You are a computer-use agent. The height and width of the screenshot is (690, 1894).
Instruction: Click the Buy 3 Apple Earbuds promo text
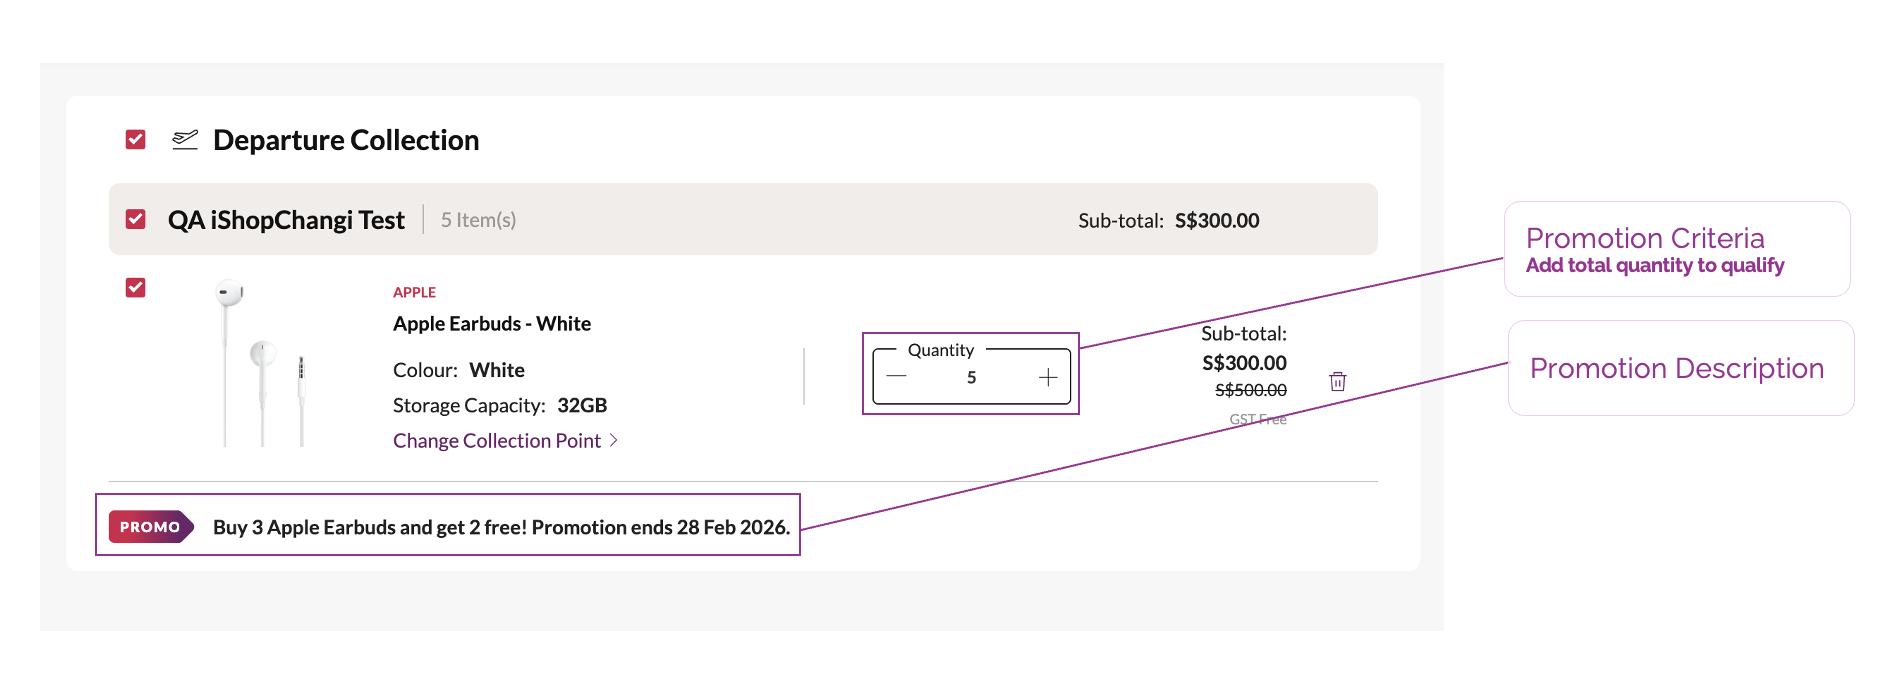point(501,527)
